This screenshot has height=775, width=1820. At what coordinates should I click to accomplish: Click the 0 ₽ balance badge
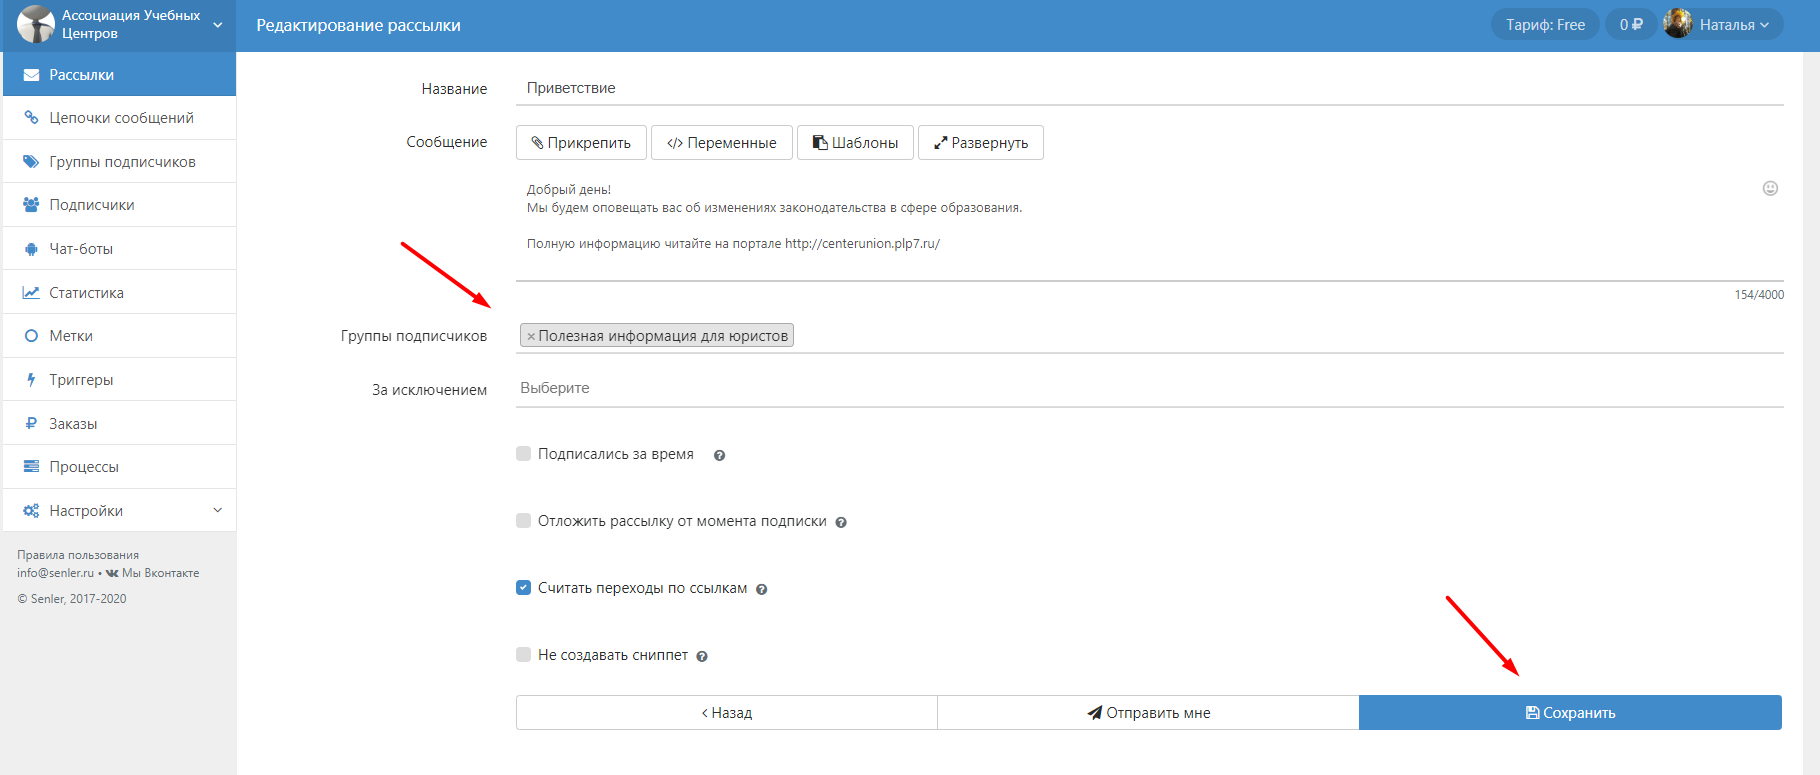pyautogui.click(x=1631, y=25)
